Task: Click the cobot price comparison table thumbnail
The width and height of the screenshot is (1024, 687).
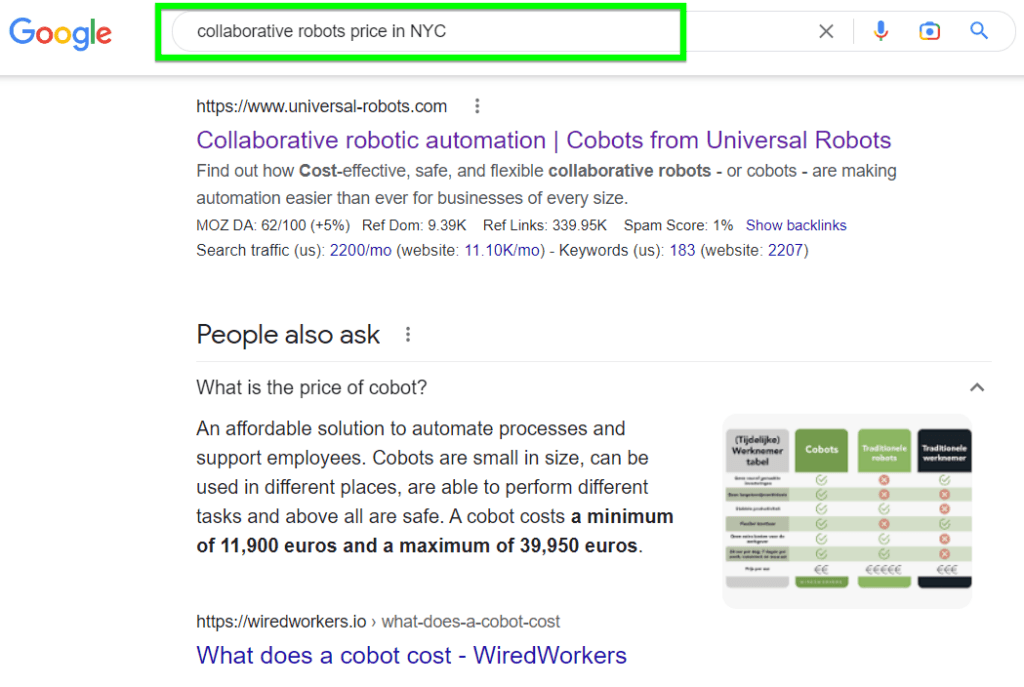Action: (848, 510)
